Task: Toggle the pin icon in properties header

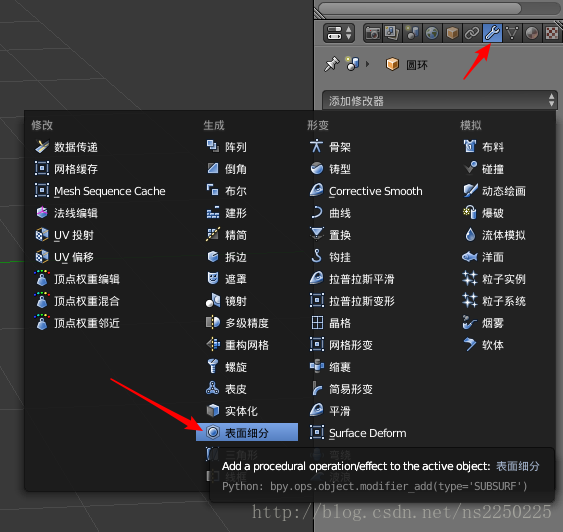Action: (331, 64)
